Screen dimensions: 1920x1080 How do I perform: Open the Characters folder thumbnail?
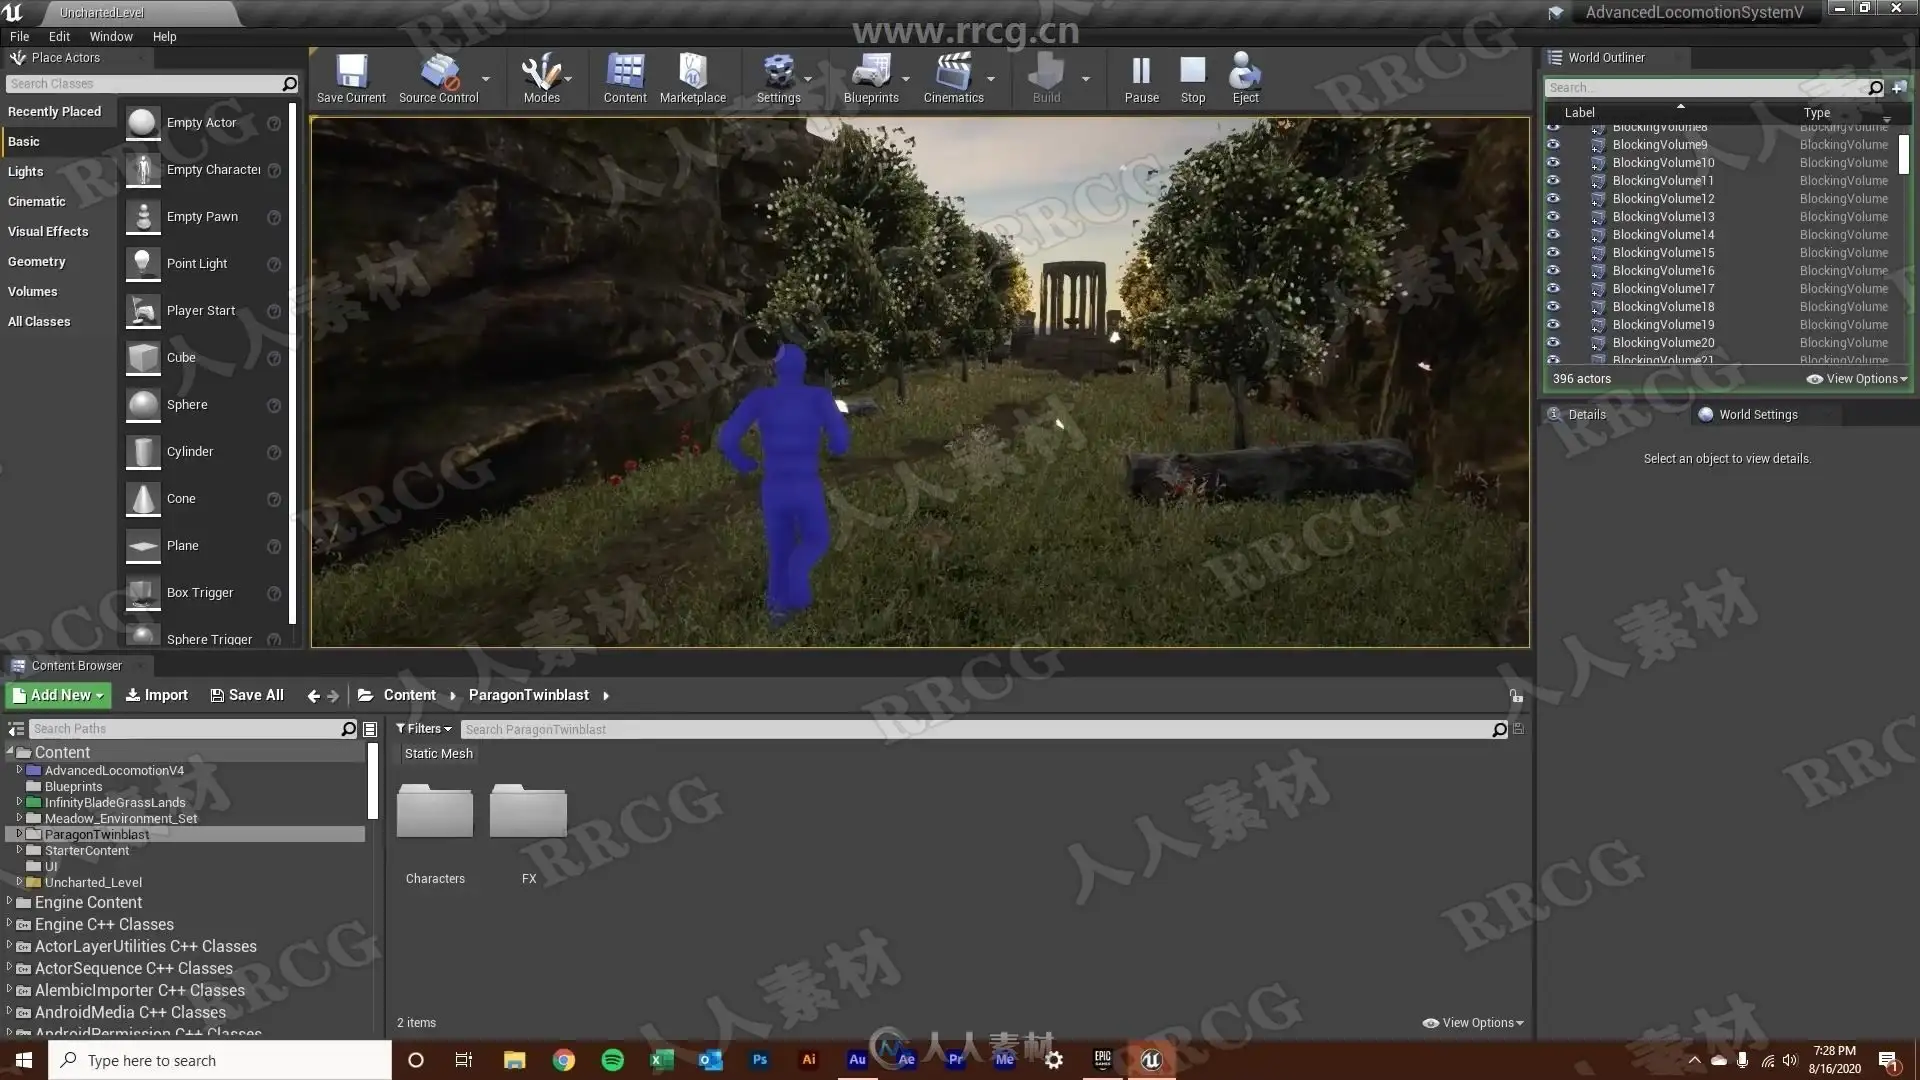(435, 812)
